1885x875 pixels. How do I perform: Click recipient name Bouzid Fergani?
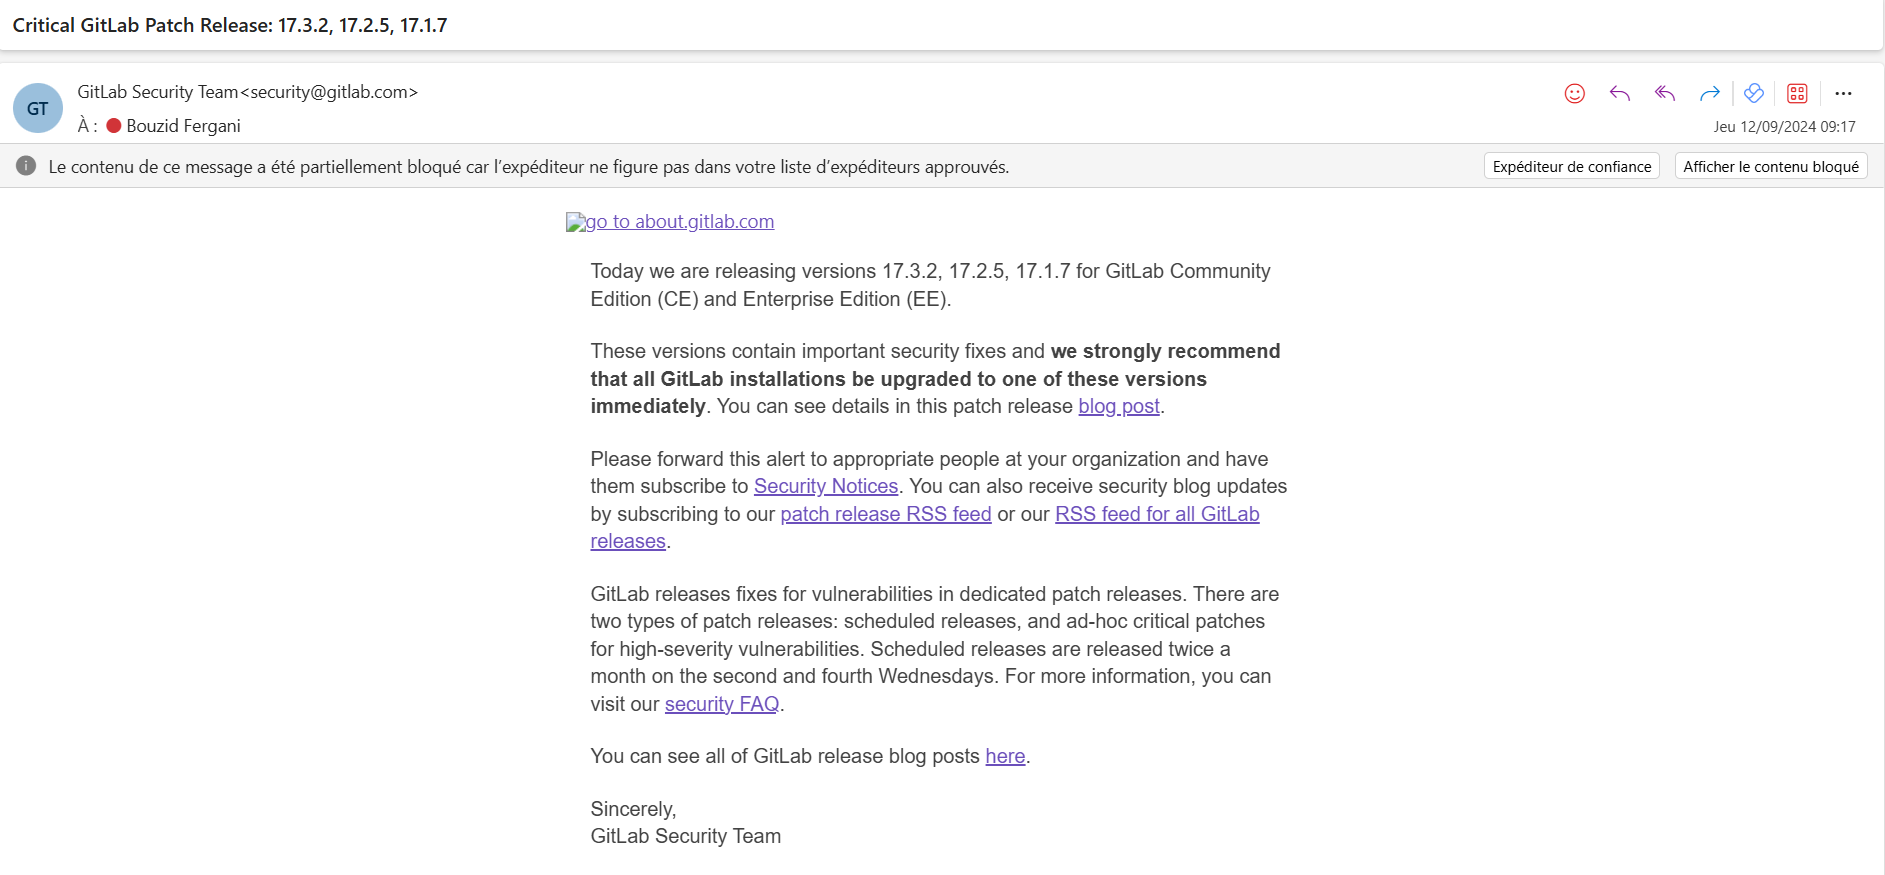(x=183, y=126)
